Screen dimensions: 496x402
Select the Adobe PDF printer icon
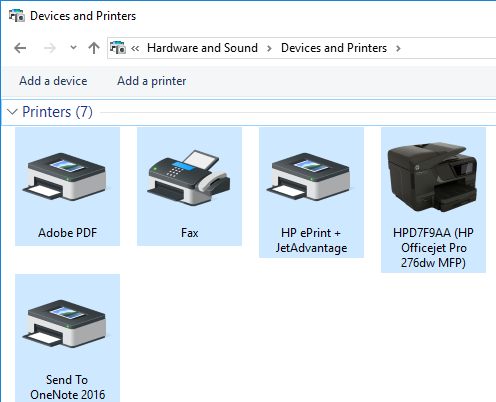(x=64, y=176)
